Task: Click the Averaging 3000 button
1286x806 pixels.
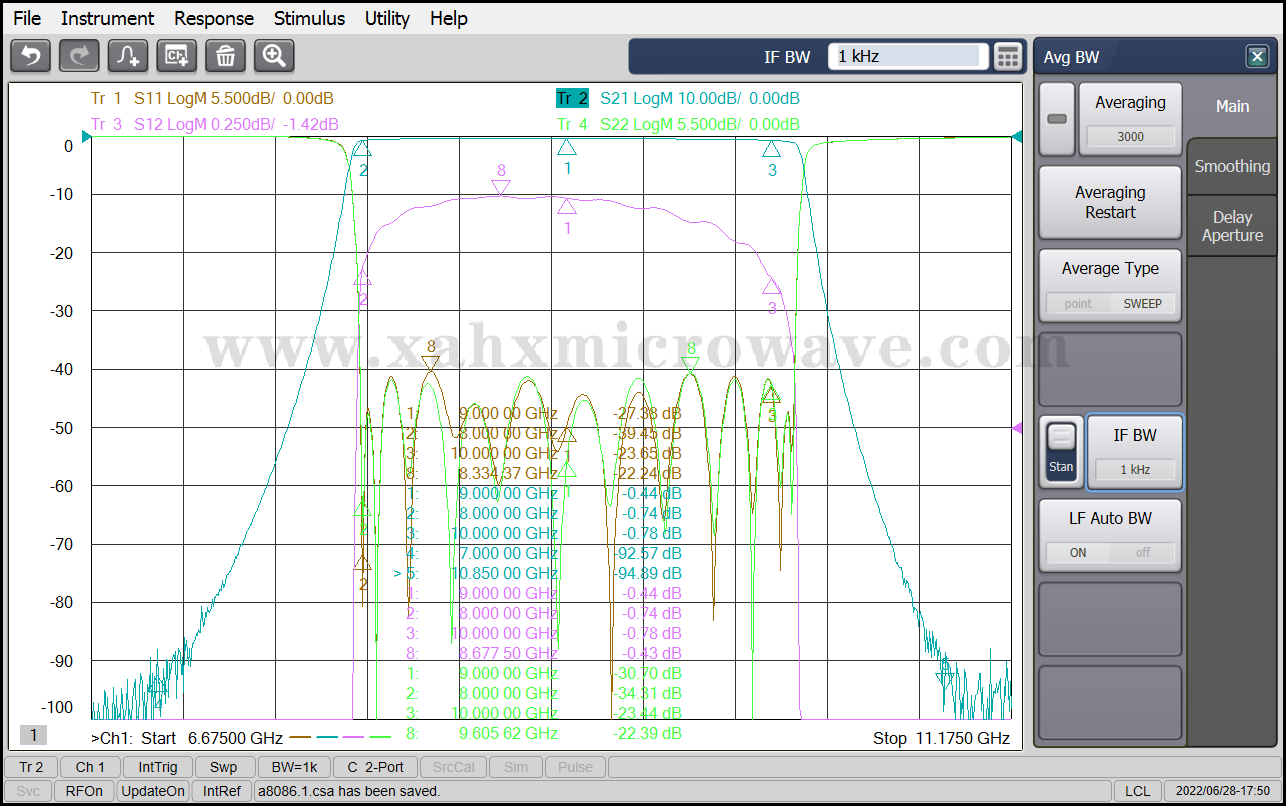Action: [x=1130, y=119]
